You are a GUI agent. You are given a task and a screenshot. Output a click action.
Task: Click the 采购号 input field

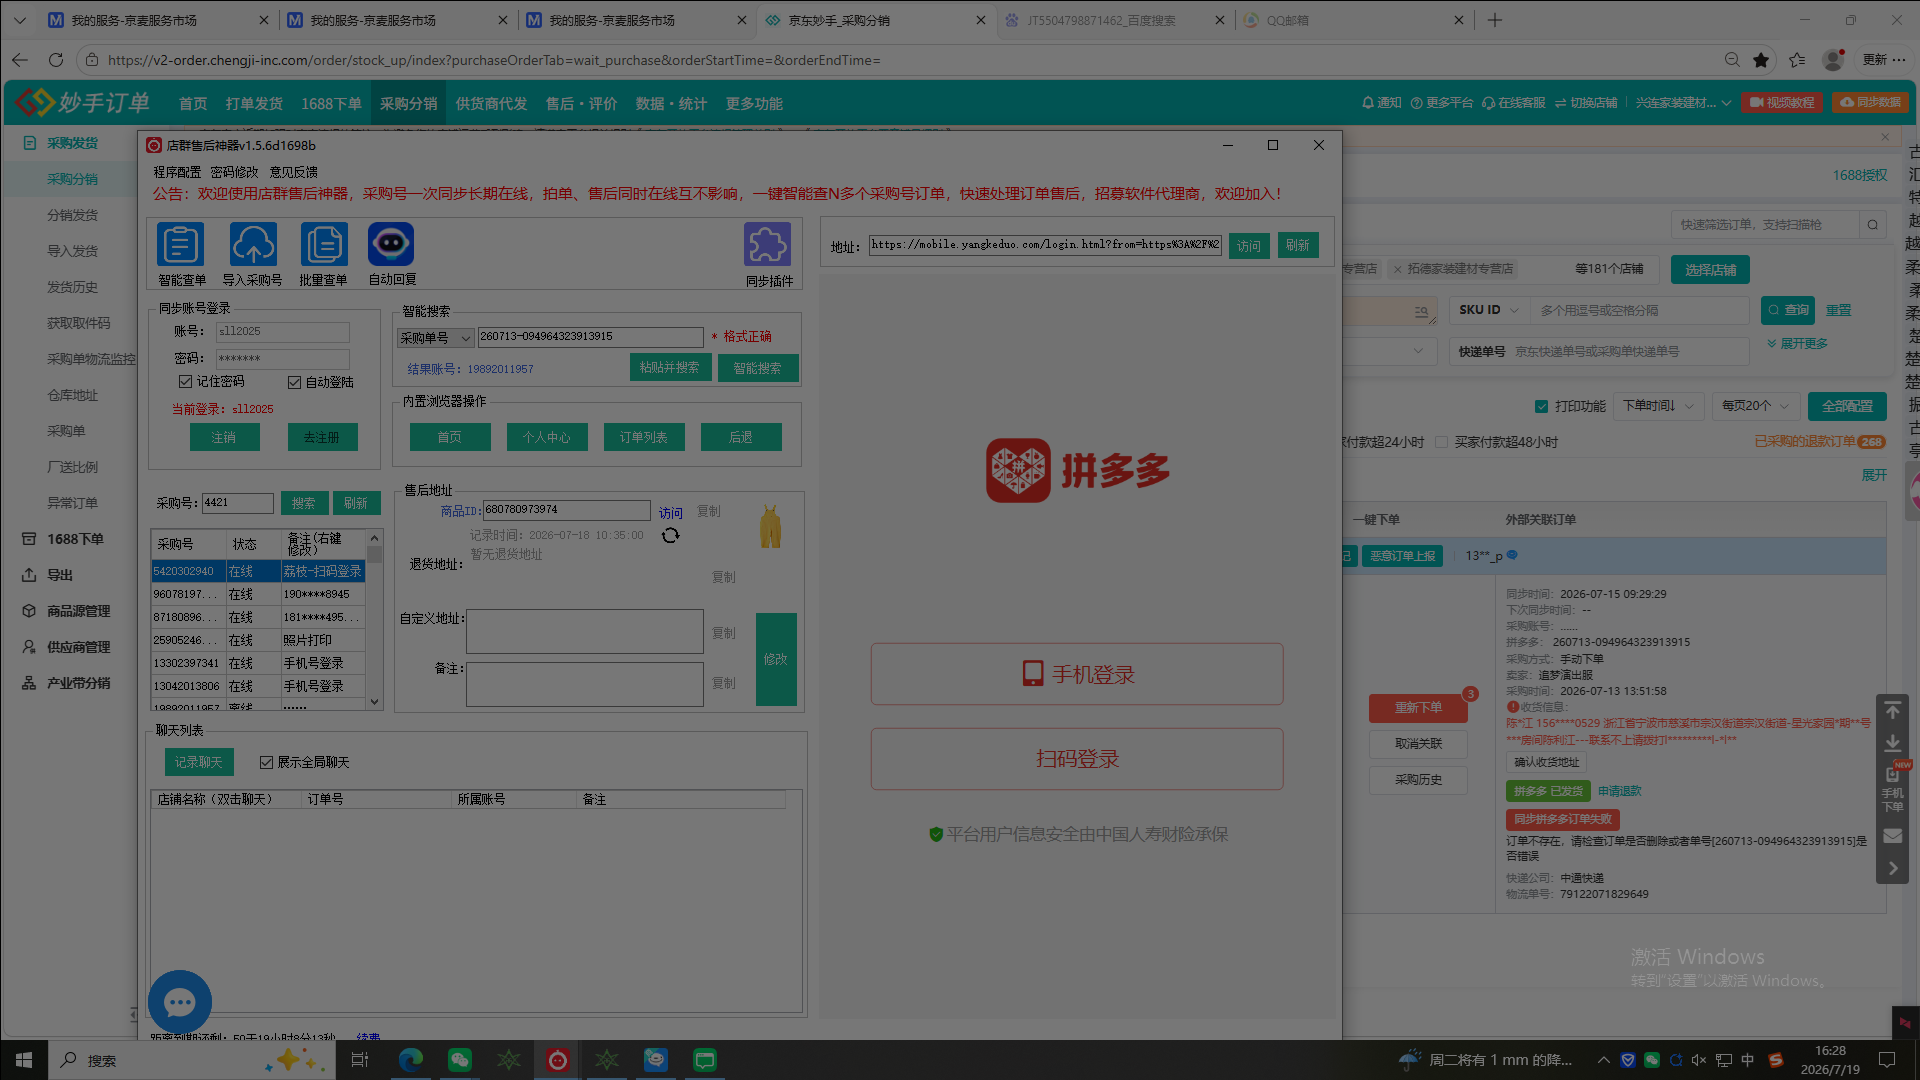coord(238,503)
